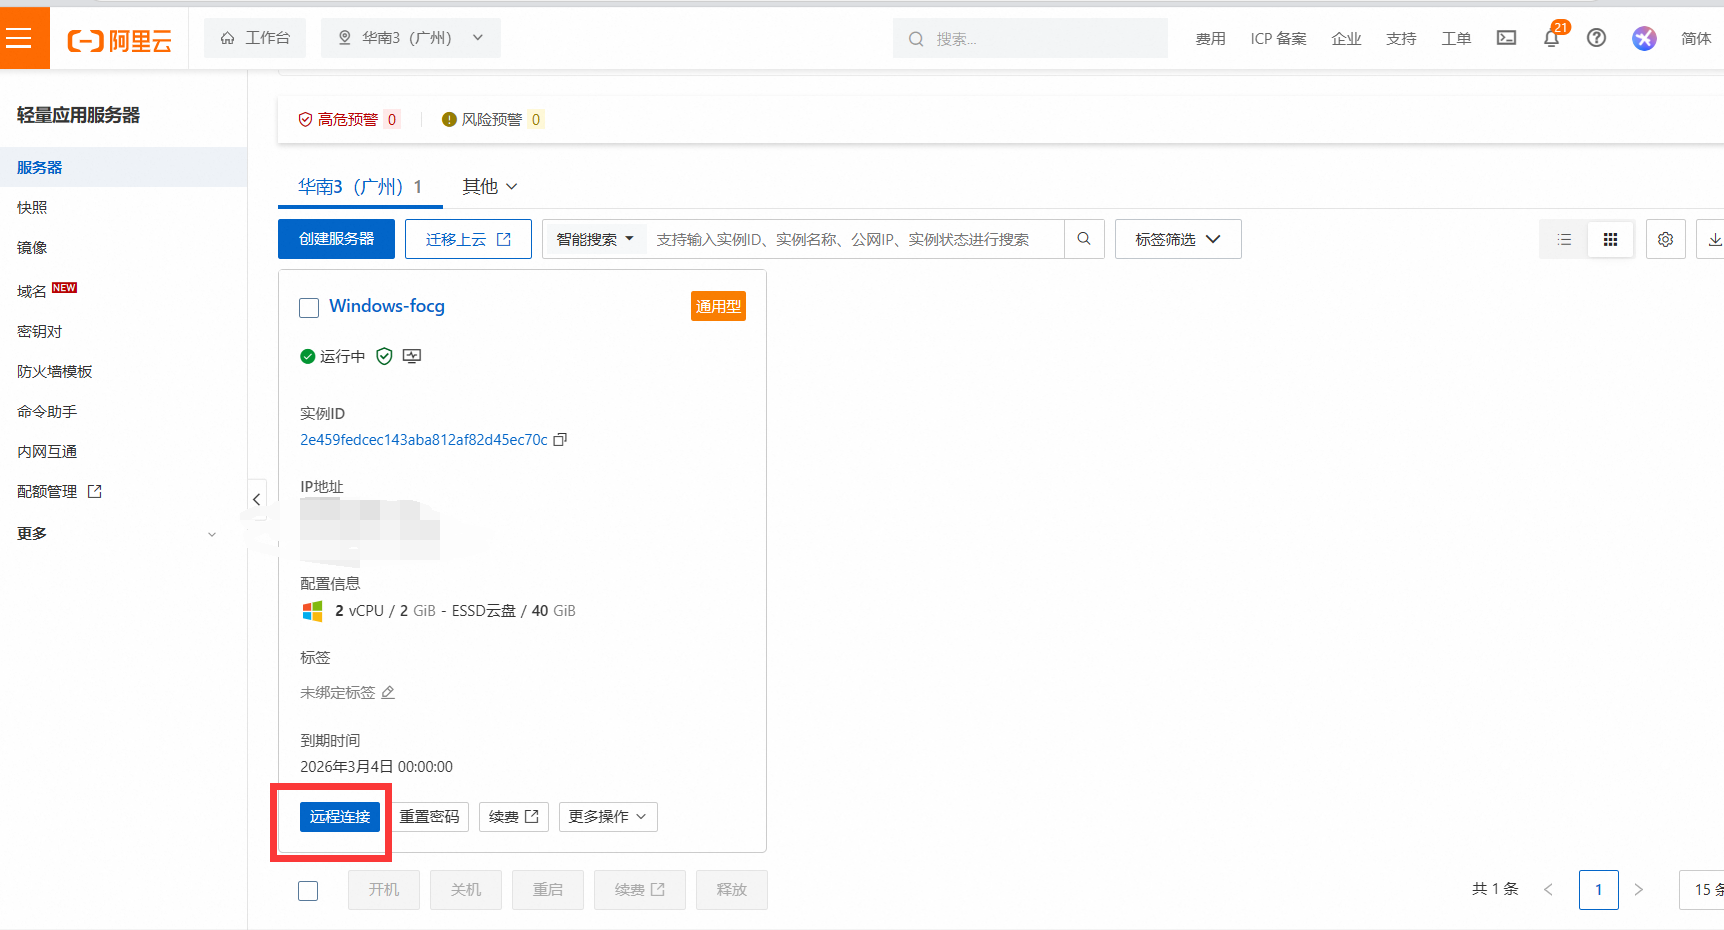Click the 高危预警 count 0

[x=392, y=120]
